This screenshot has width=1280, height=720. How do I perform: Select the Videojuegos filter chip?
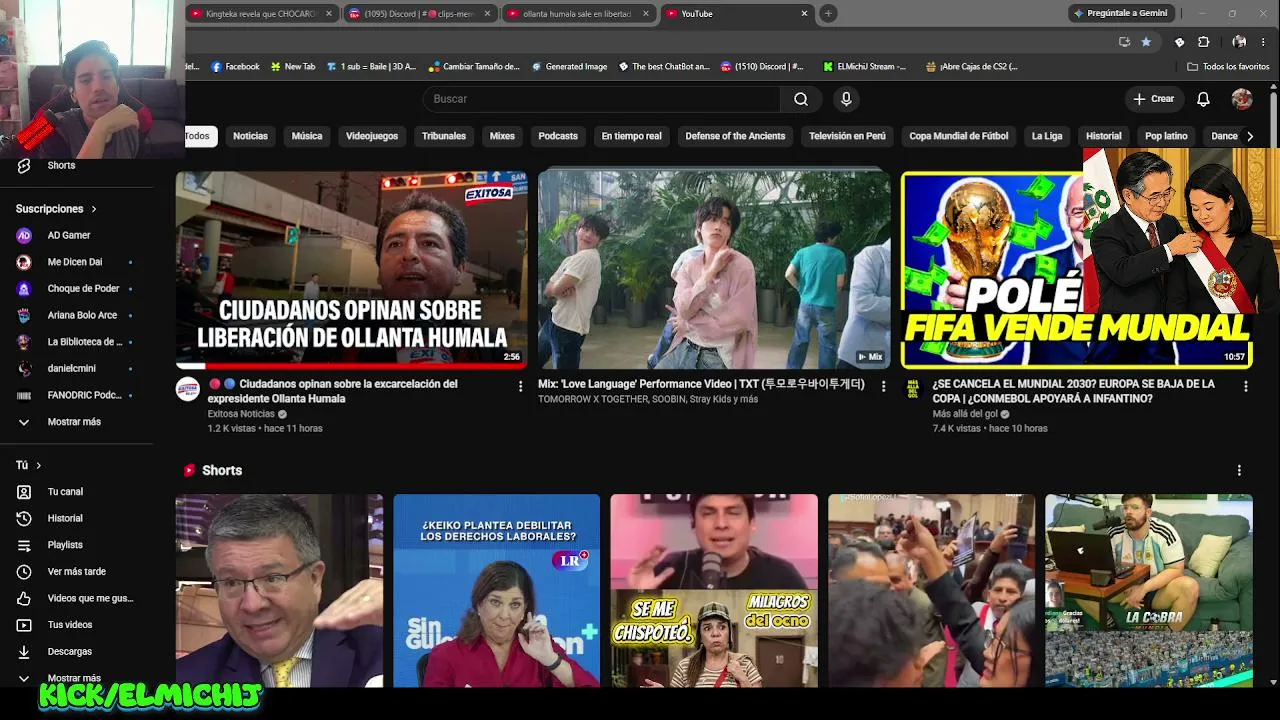(x=372, y=136)
